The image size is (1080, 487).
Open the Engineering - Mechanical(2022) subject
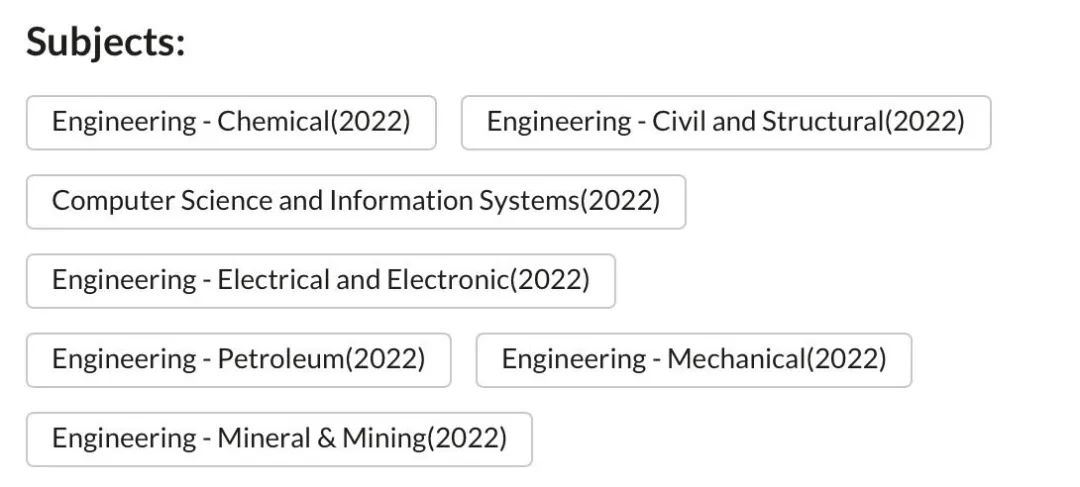(693, 359)
